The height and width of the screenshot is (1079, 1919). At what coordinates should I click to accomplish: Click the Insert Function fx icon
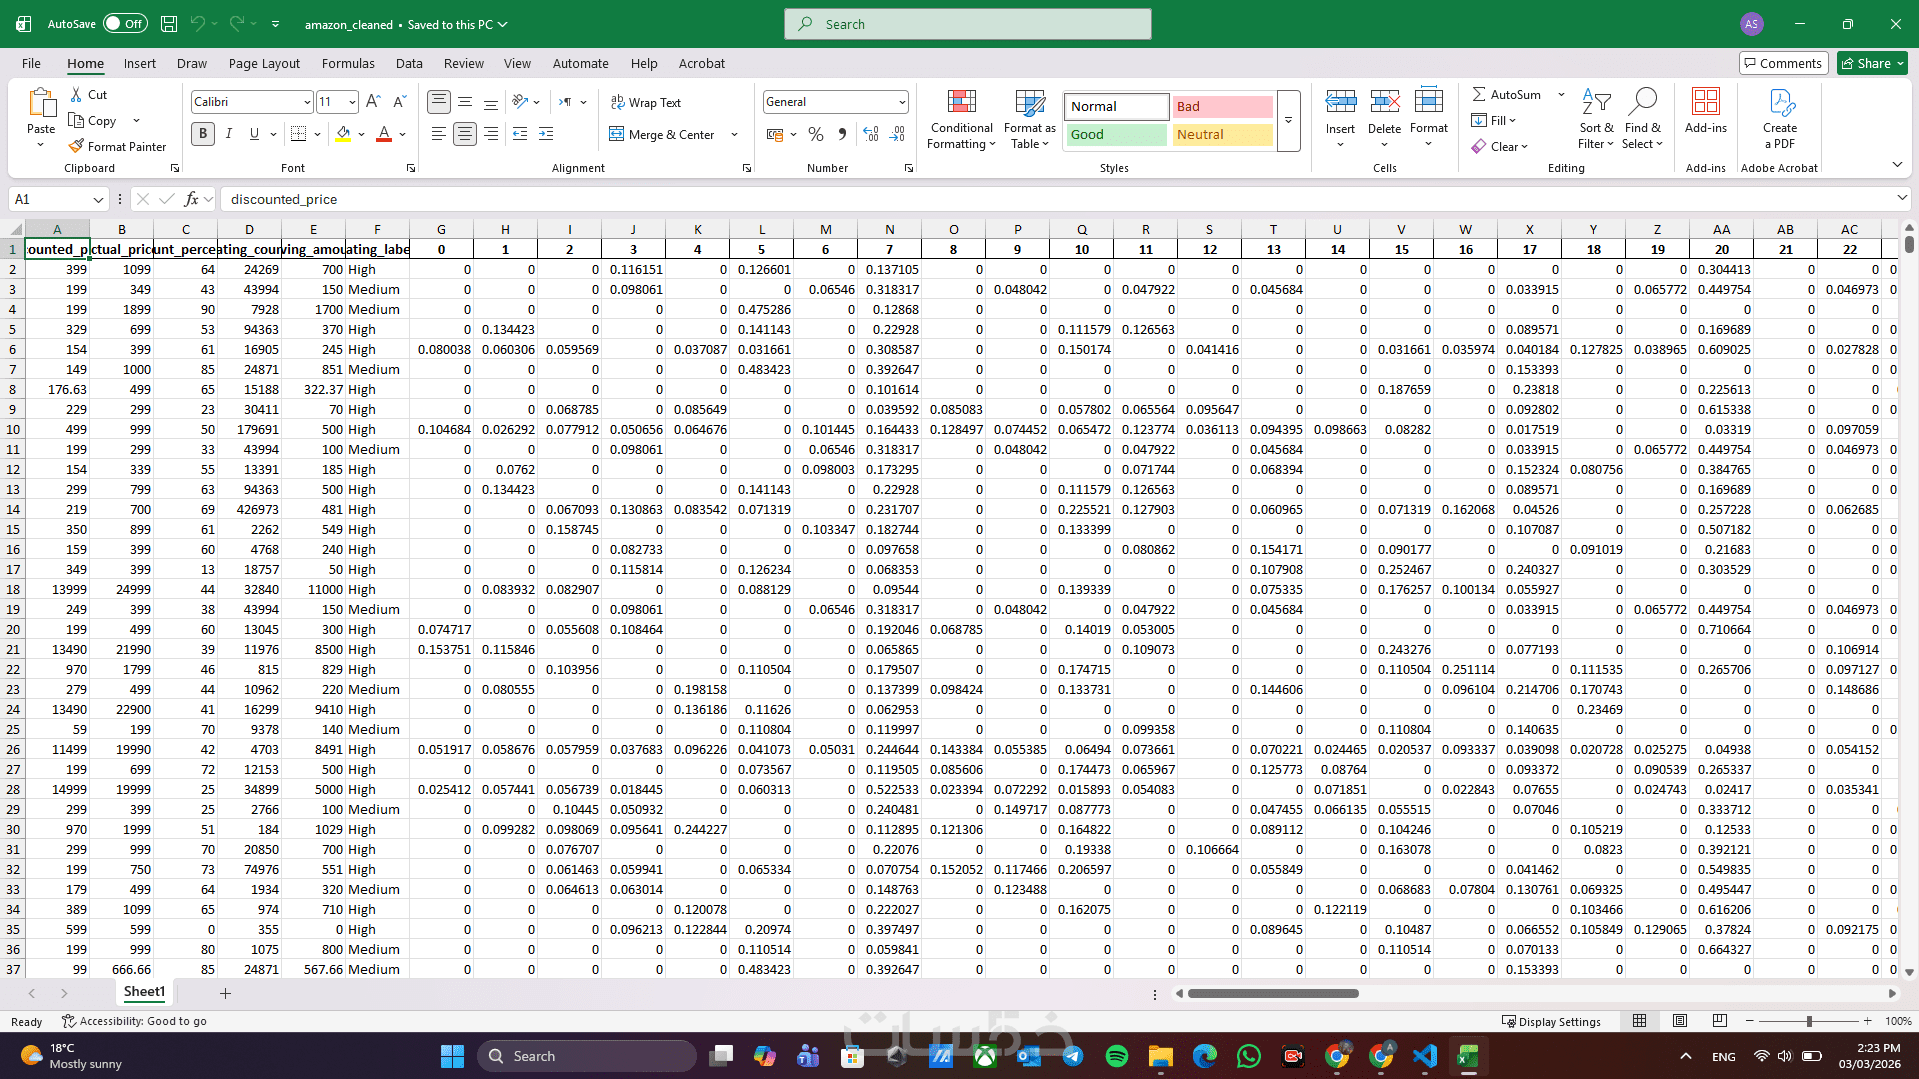click(191, 199)
